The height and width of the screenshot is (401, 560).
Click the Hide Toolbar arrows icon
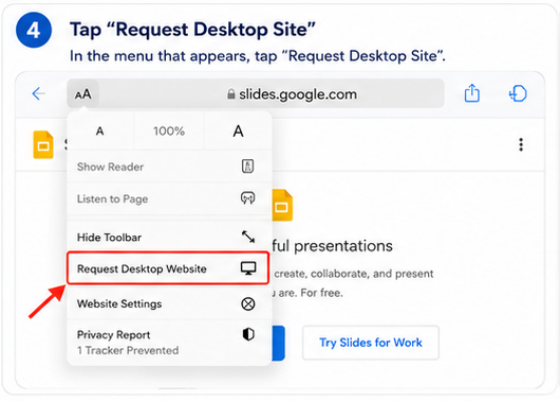pyautogui.click(x=248, y=236)
